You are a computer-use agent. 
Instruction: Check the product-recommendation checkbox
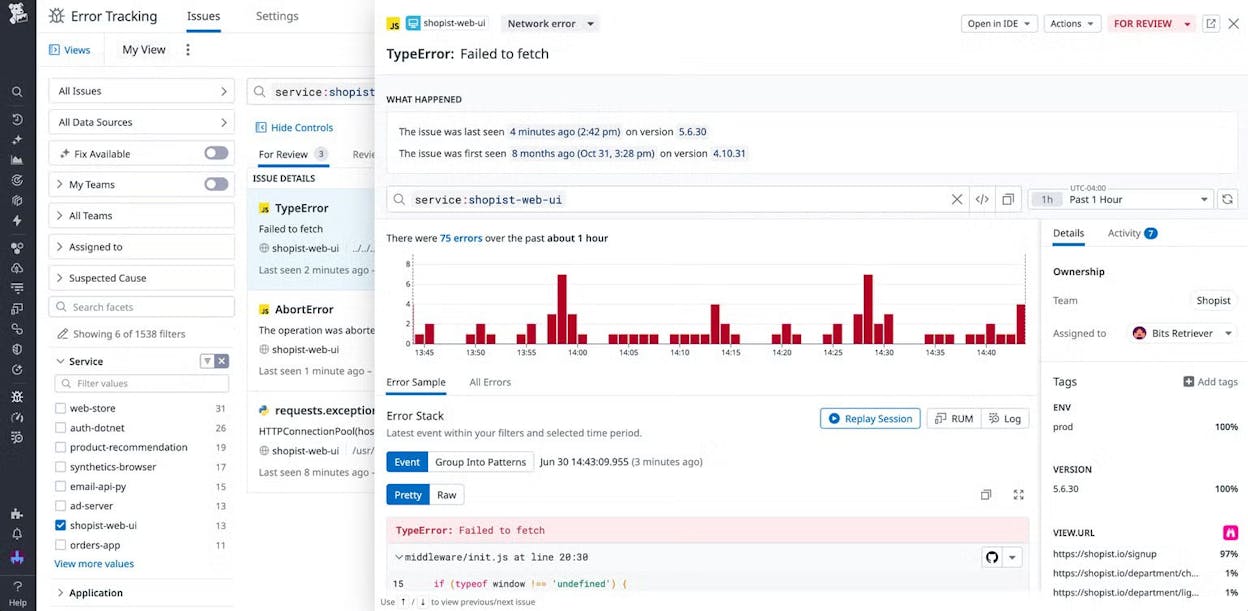click(x=60, y=448)
